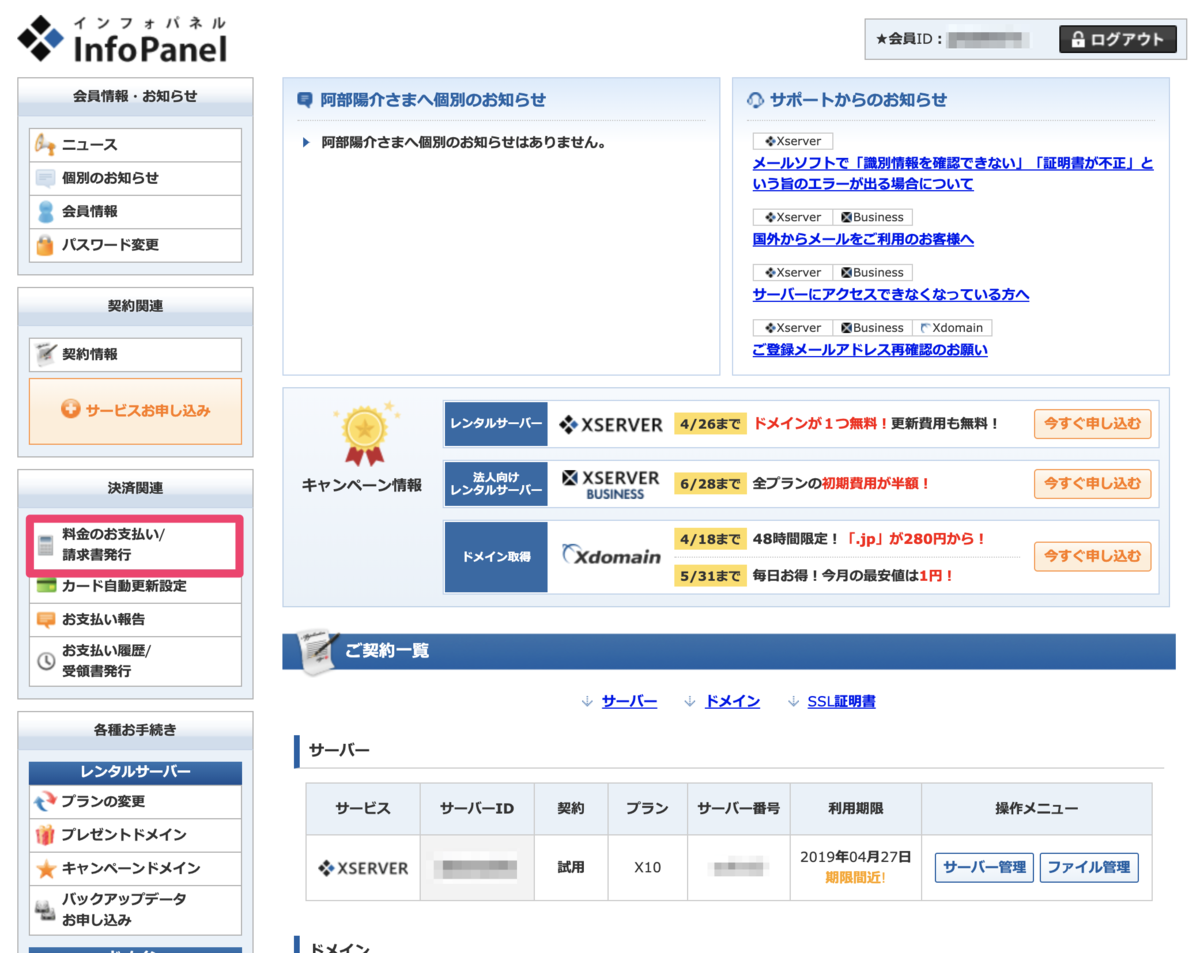1200x953 pixels.
Task: Open the サーバーにアクセスできなくなっている方へ link
Action: [891, 294]
